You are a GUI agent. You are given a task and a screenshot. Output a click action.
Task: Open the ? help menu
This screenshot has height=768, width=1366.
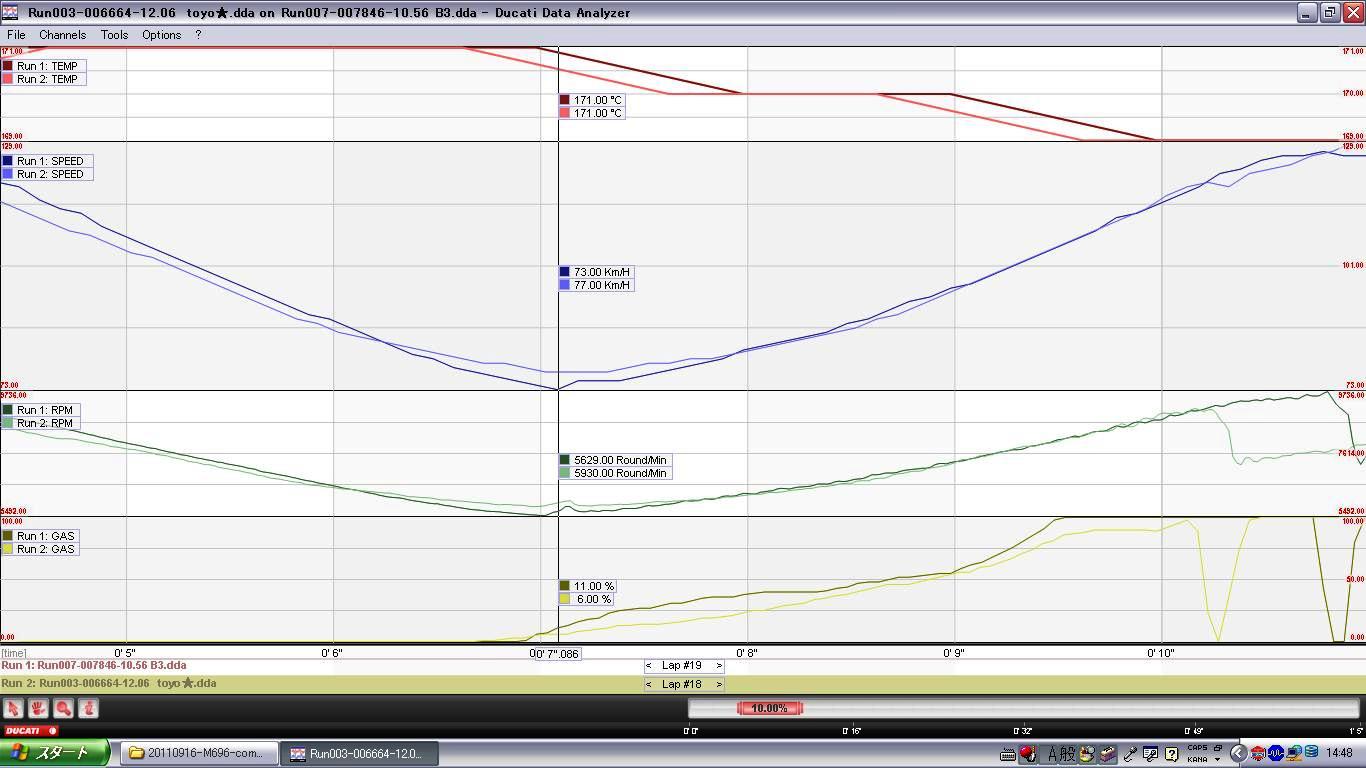(198, 34)
